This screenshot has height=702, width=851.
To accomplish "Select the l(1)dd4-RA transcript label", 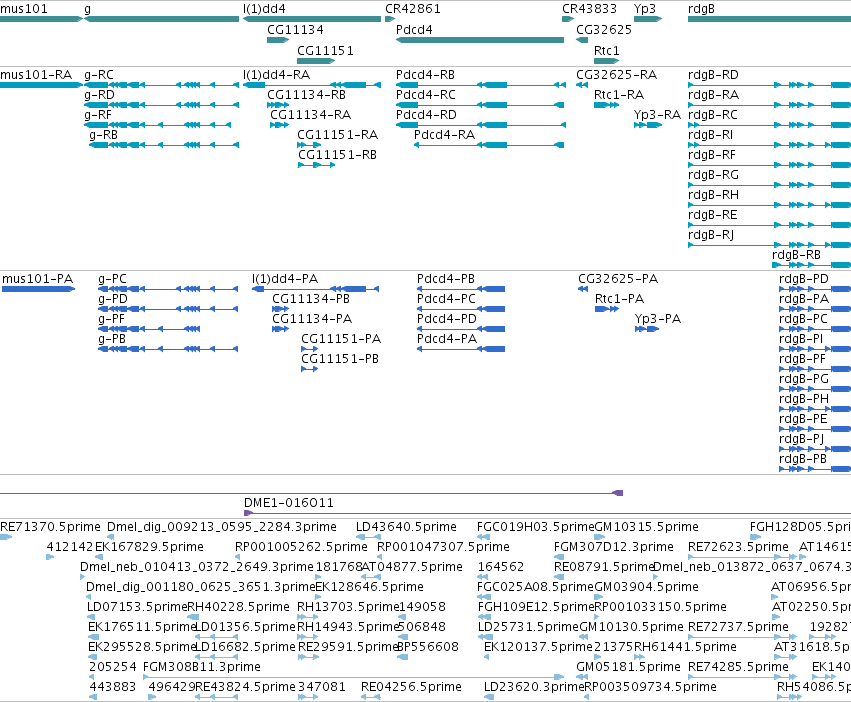I will pos(277,74).
